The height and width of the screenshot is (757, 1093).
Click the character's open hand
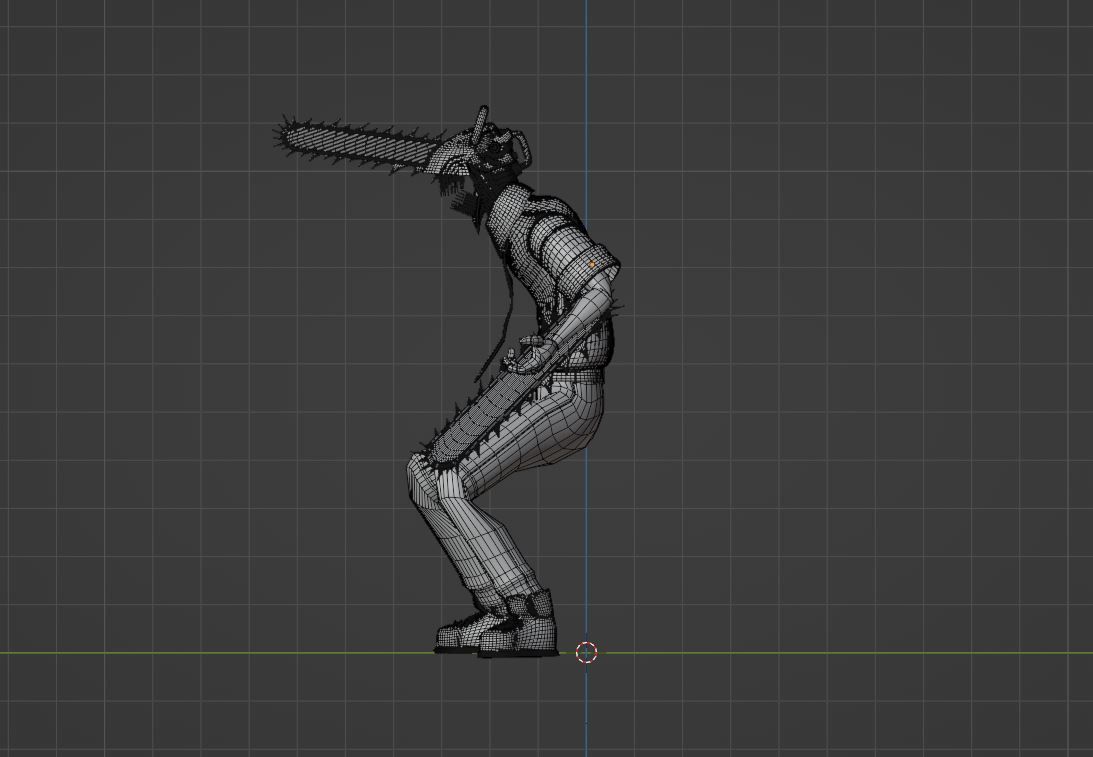[x=531, y=353]
